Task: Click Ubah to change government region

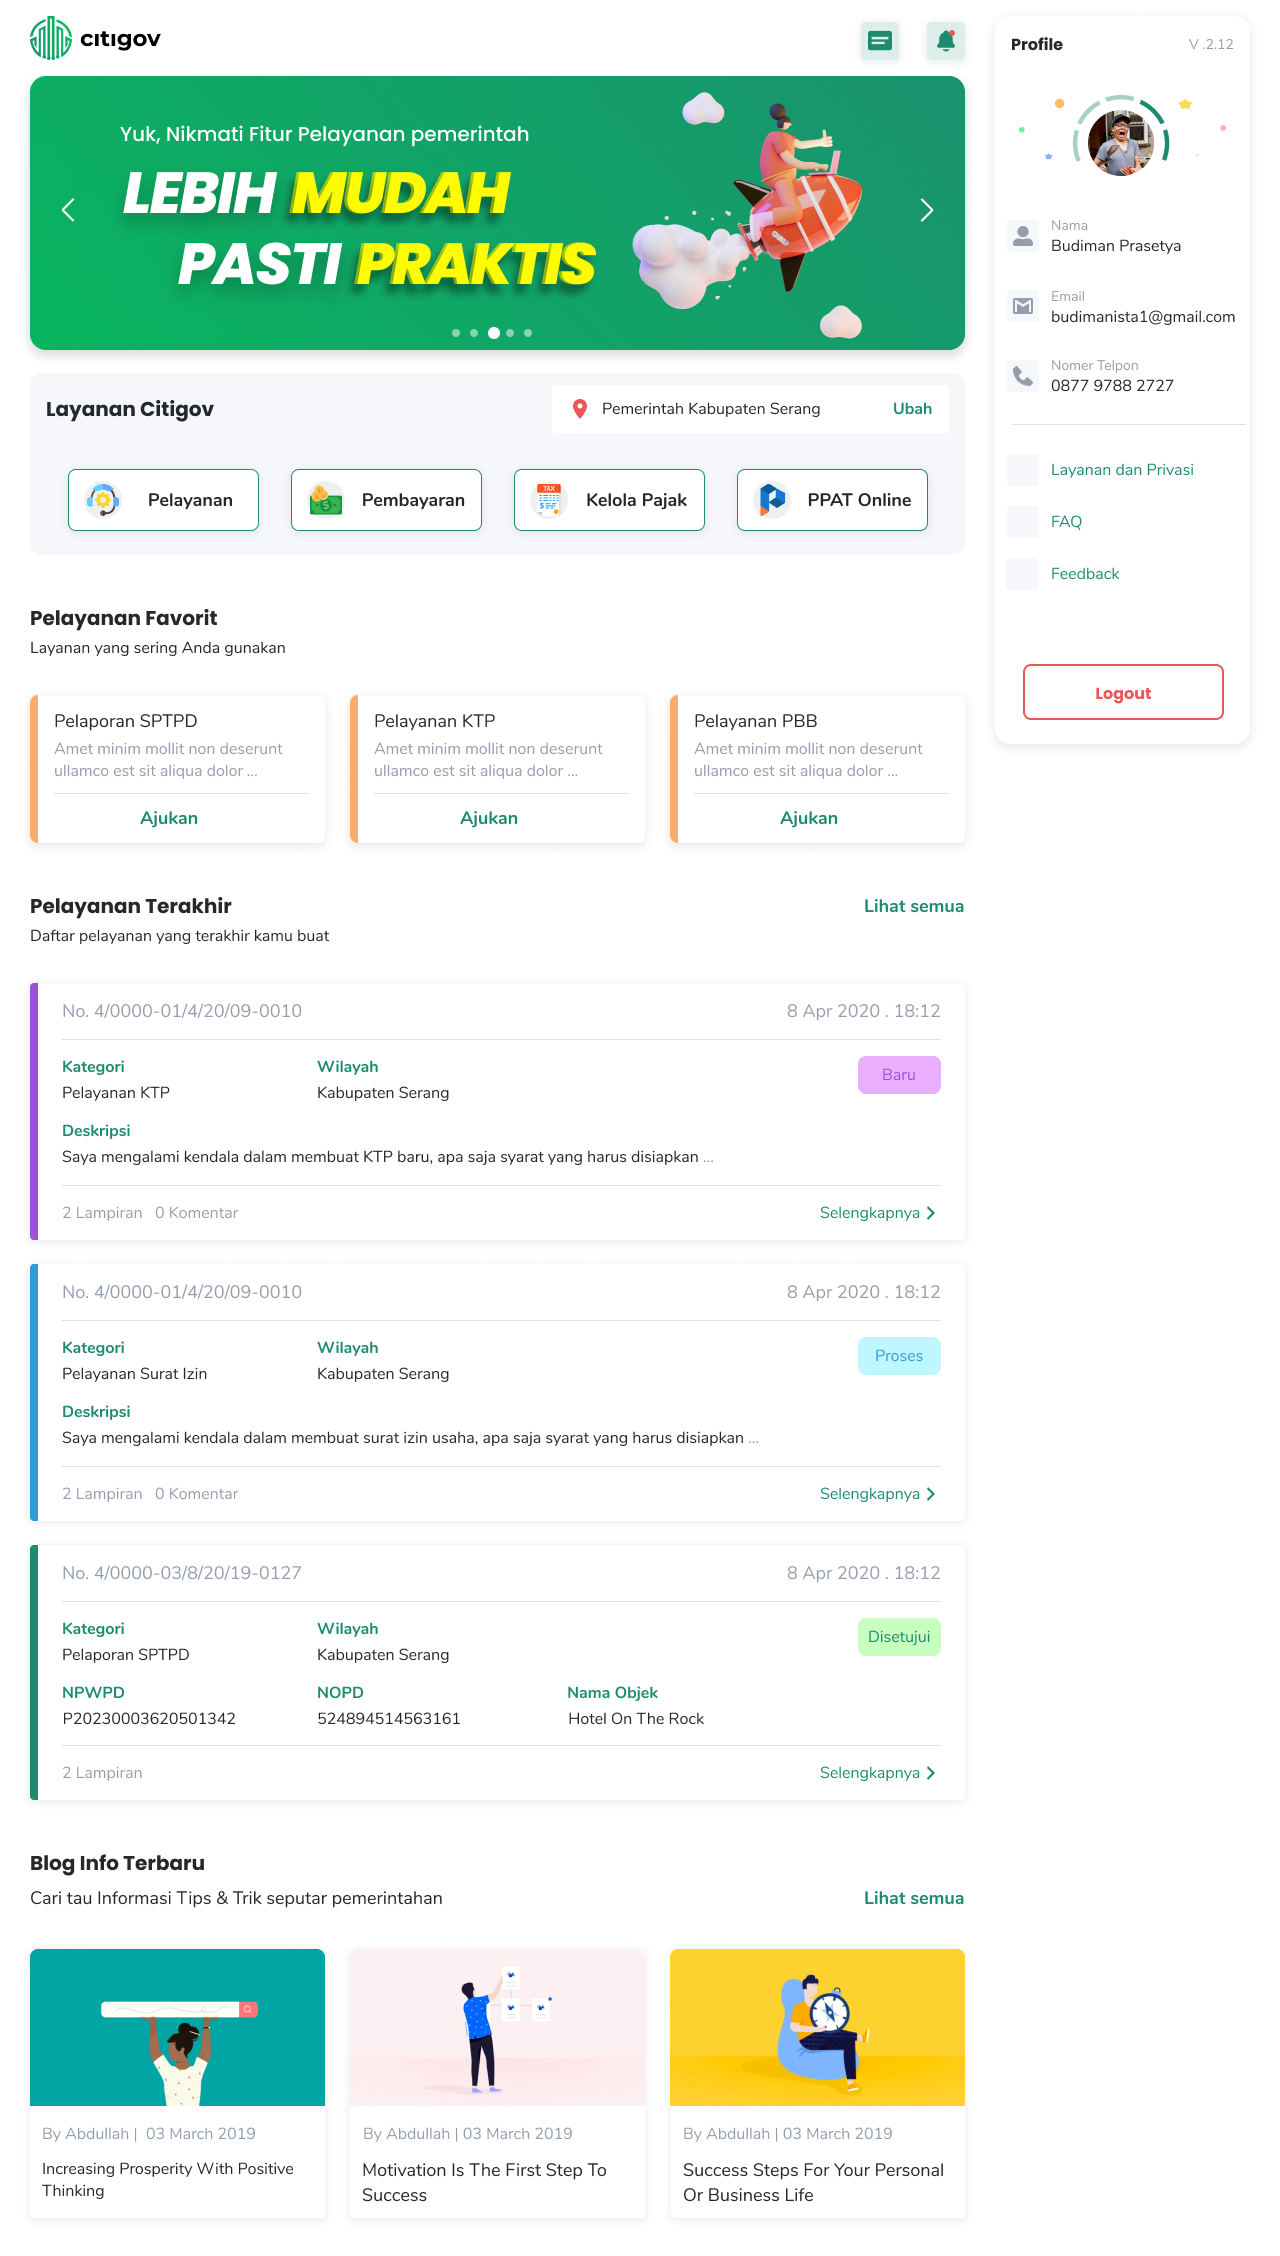Action: click(912, 409)
